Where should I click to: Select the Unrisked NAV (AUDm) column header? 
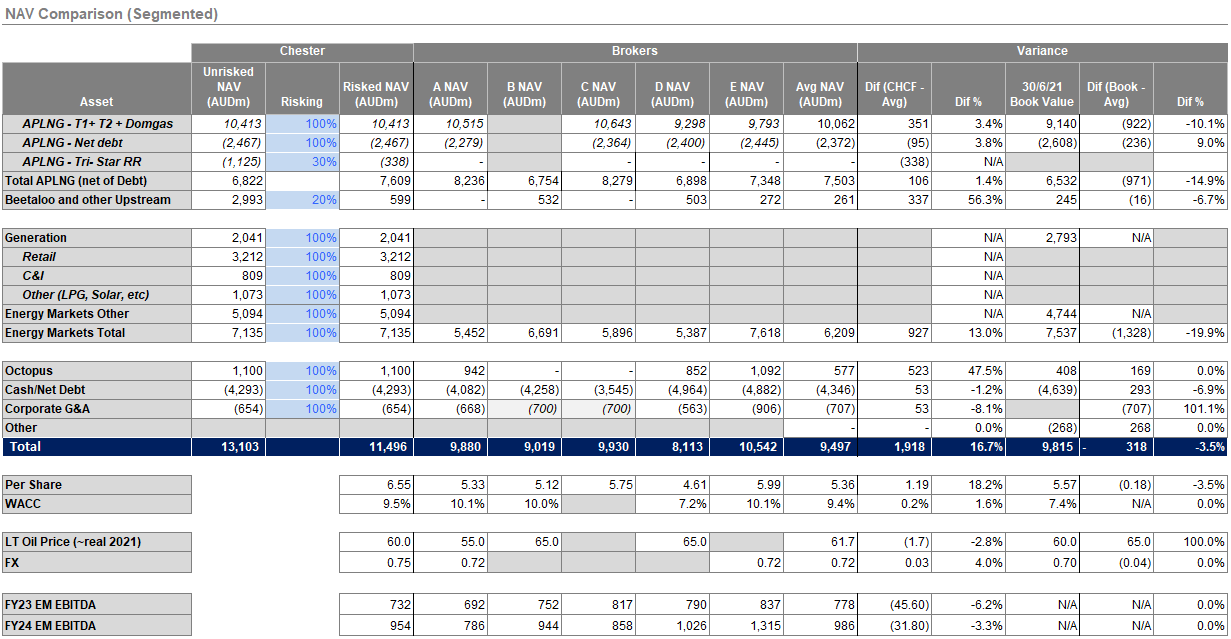click(228, 87)
